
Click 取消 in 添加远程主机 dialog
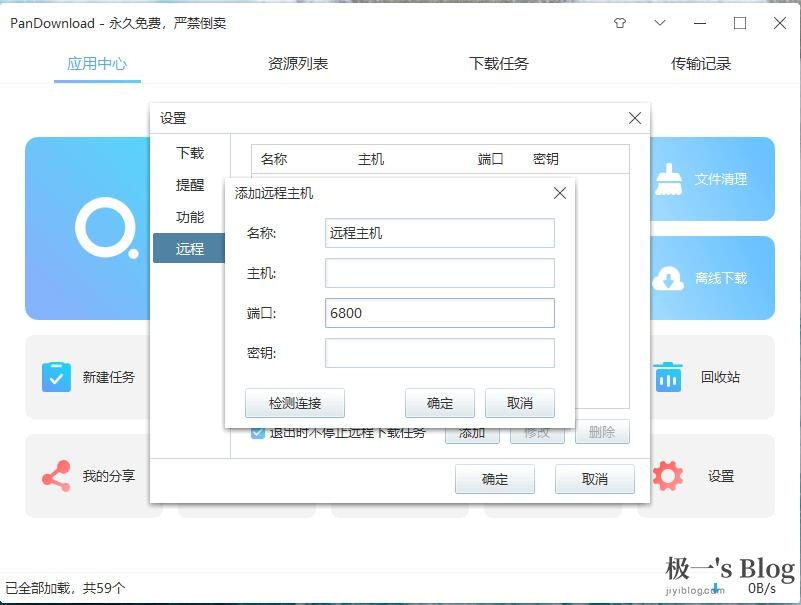tap(520, 403)
